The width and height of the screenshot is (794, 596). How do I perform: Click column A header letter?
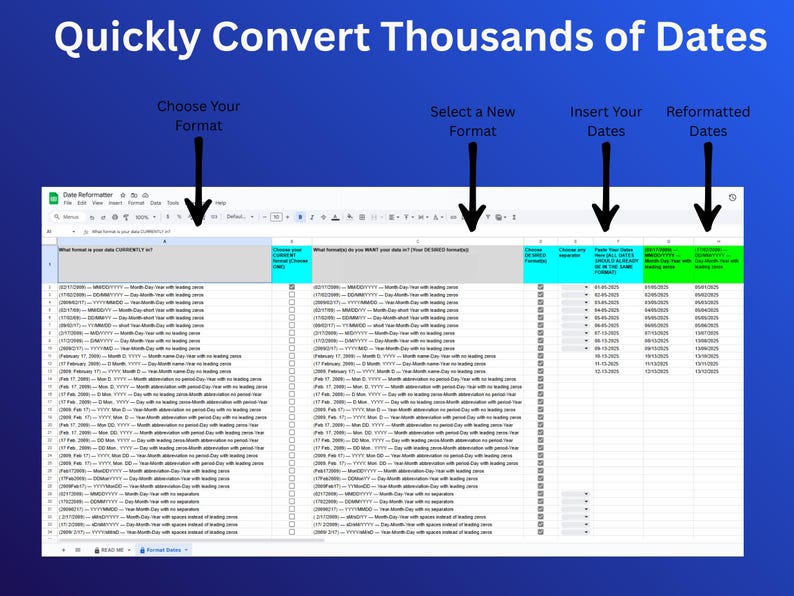point(165,242)
